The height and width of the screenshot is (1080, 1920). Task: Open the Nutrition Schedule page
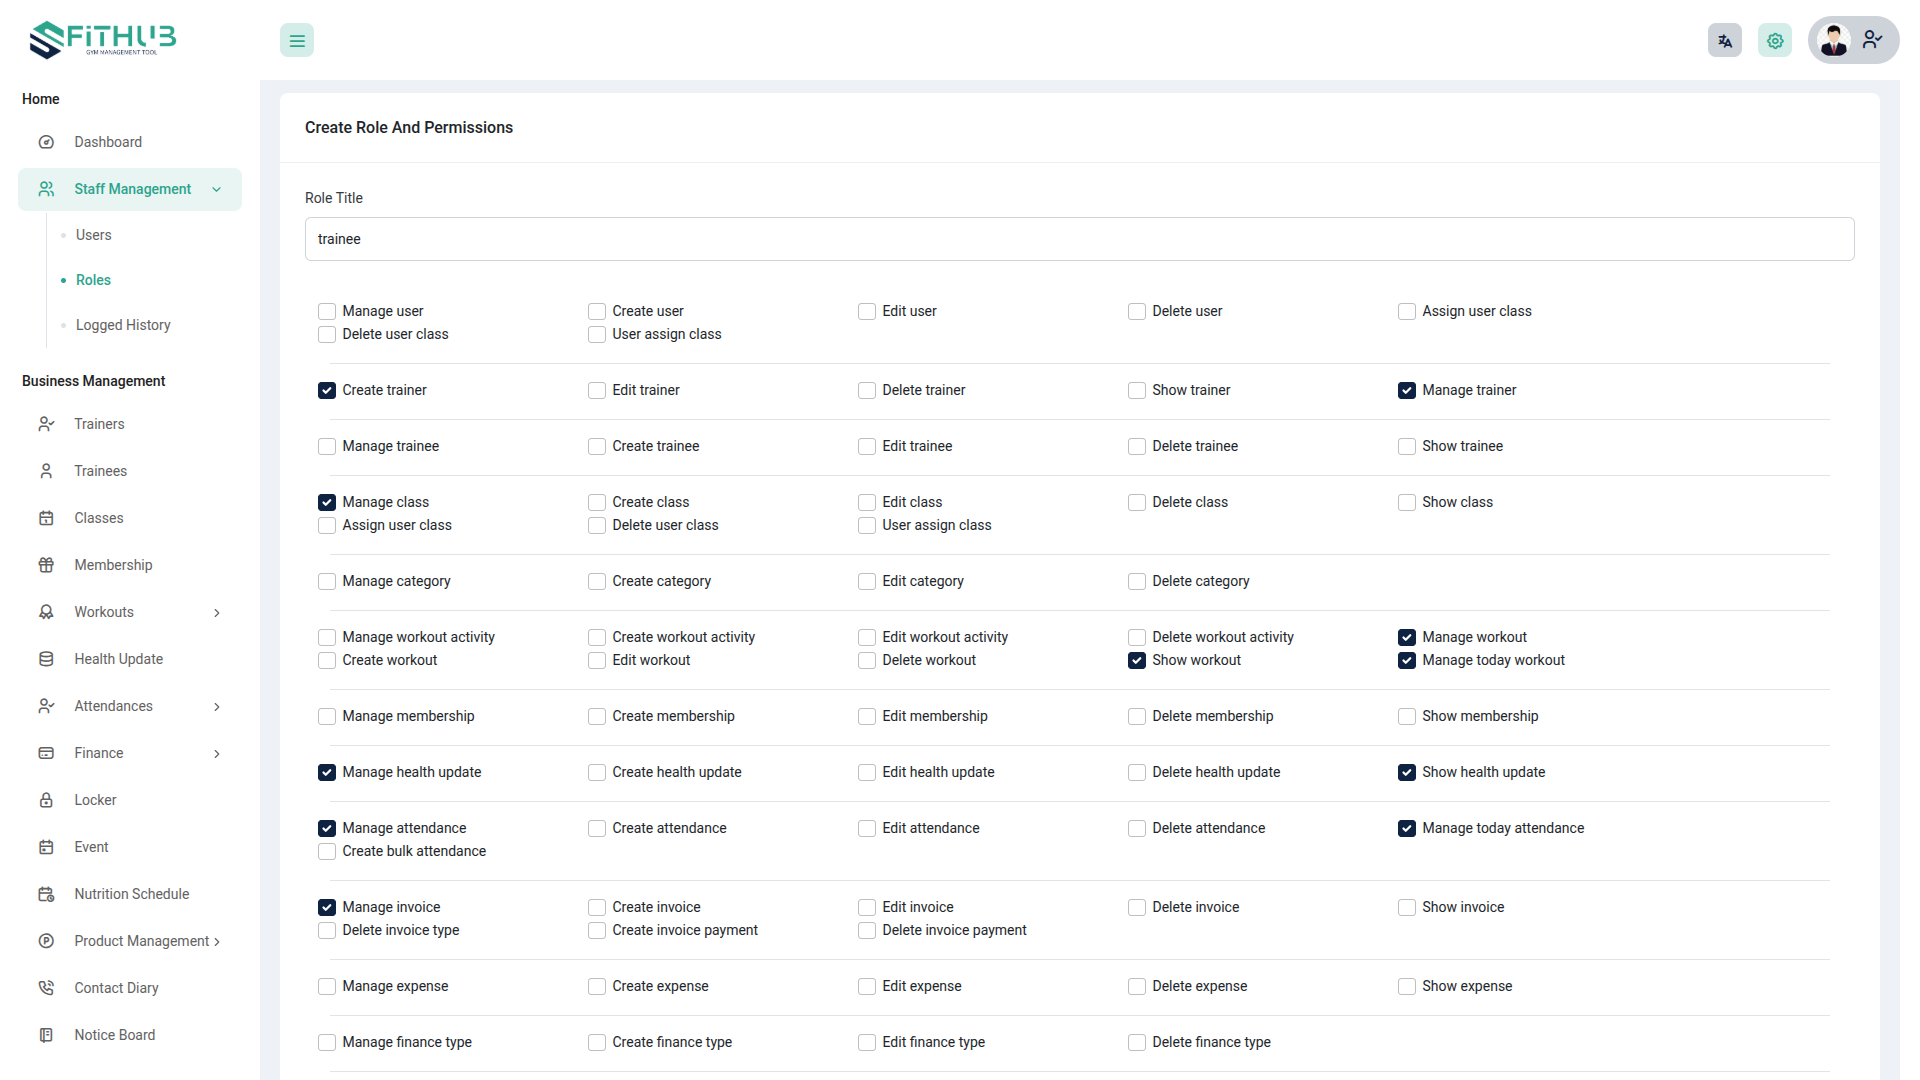[132, 894]
